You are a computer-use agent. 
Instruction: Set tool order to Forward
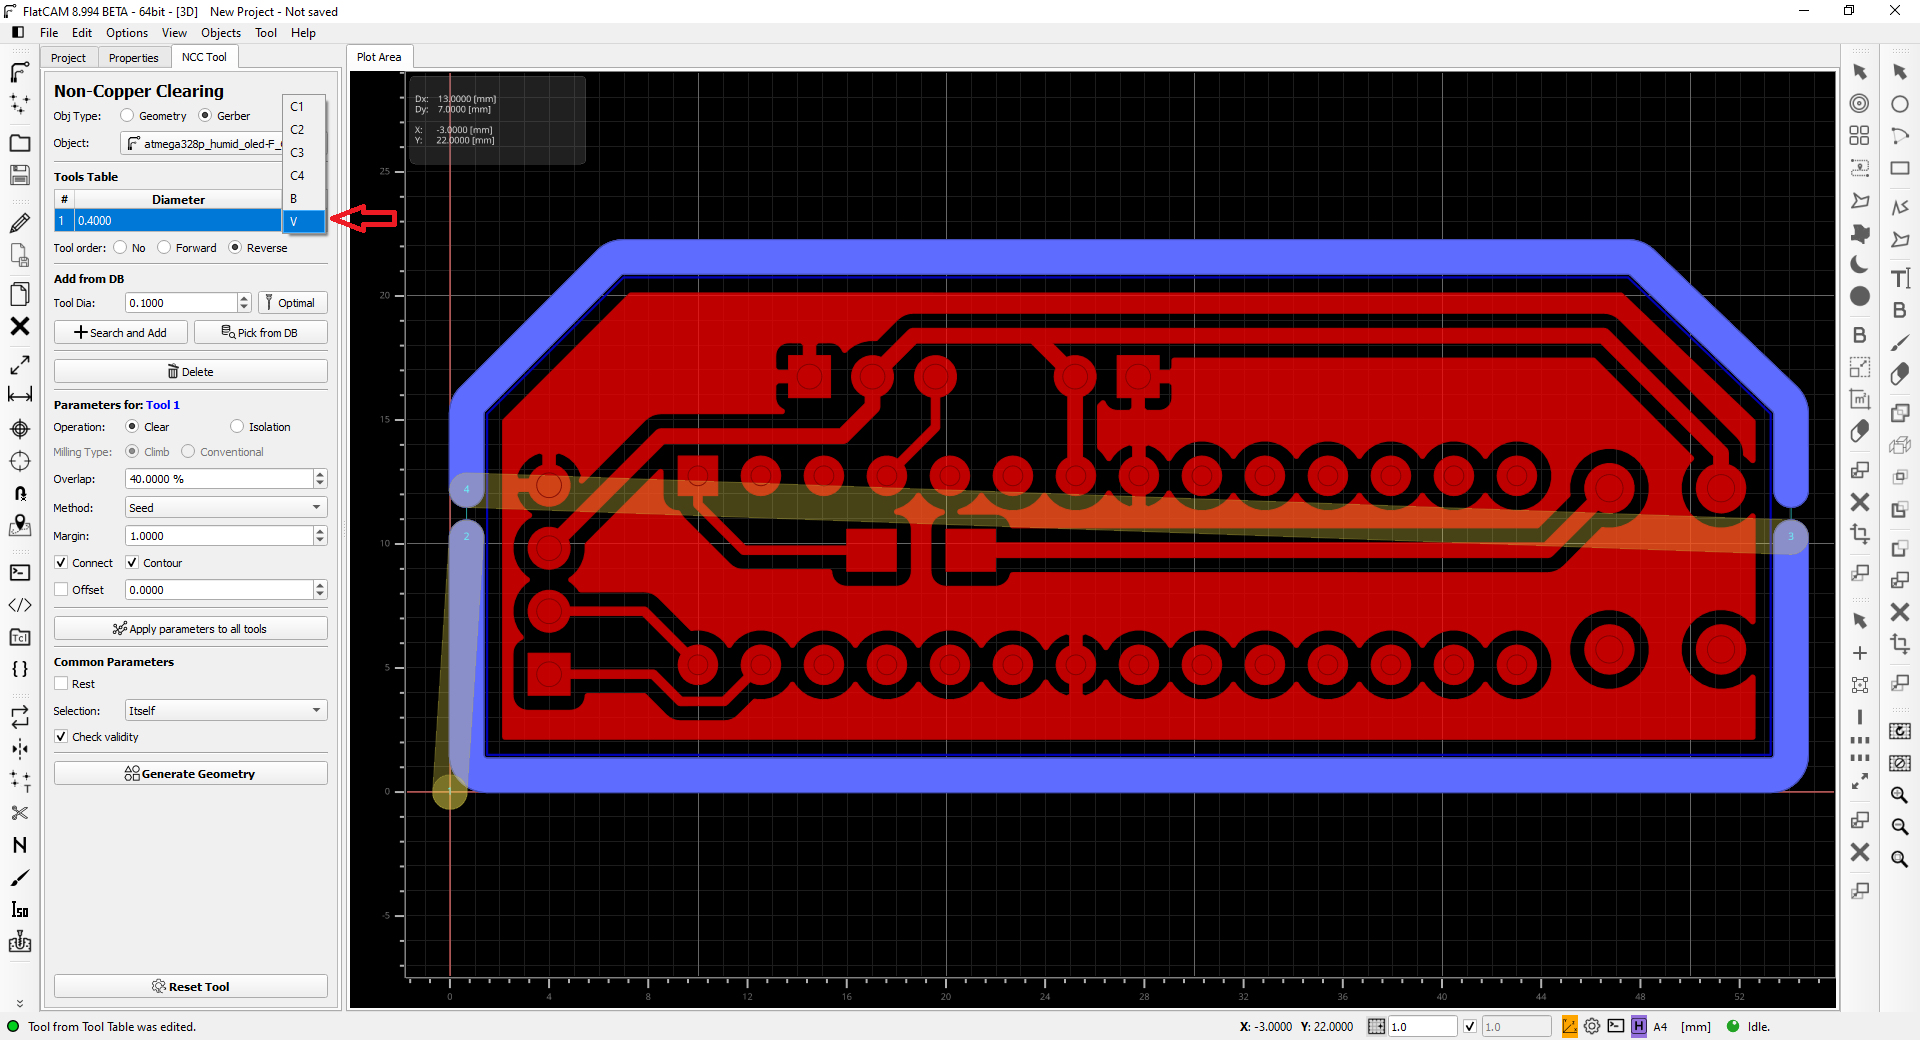(x=164, y=248)
